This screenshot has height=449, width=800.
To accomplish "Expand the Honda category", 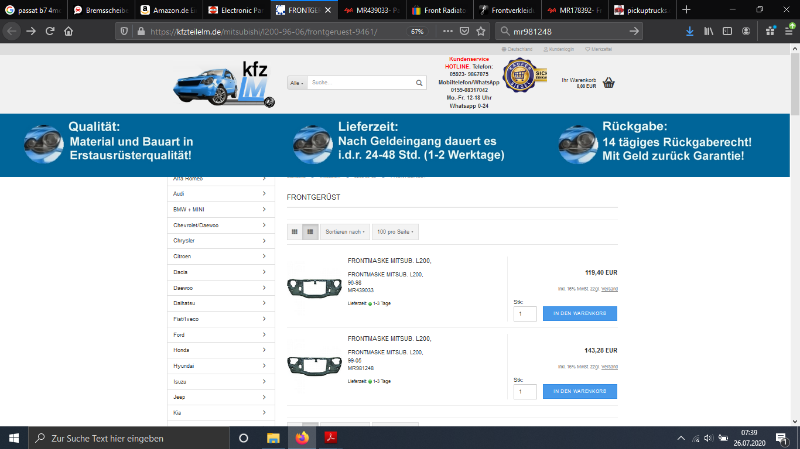I will (x=221, y=351).
